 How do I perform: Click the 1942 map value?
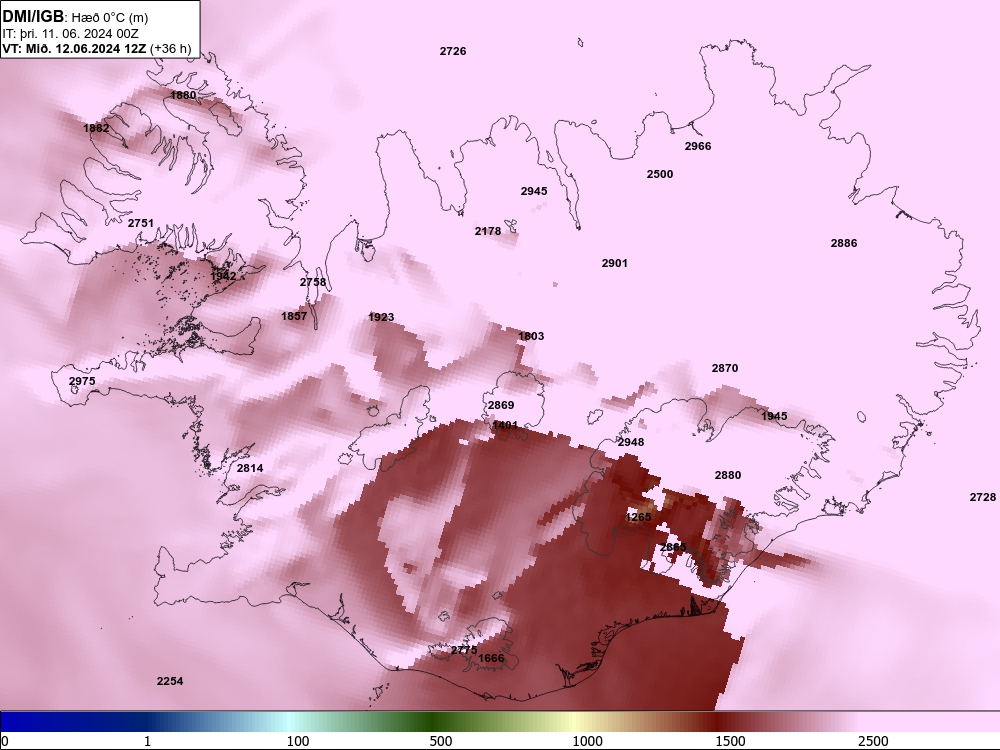(x=223, y=276)
